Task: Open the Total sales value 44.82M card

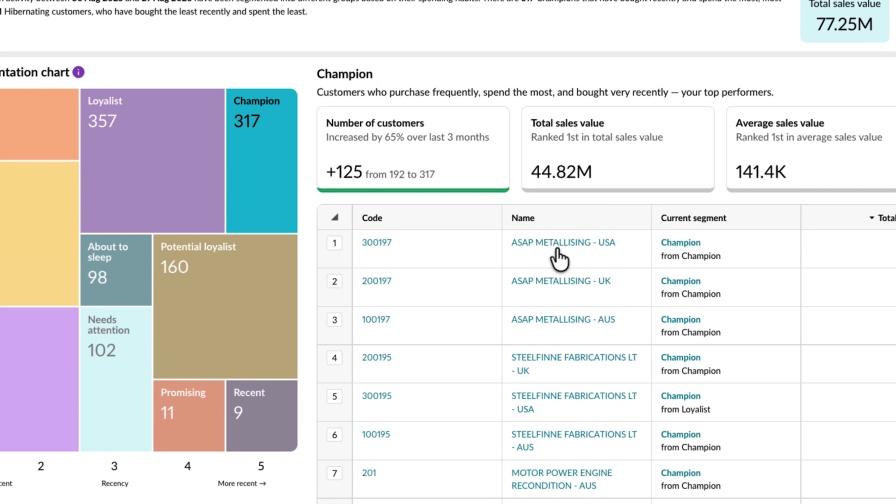Action: pos(618,149)
